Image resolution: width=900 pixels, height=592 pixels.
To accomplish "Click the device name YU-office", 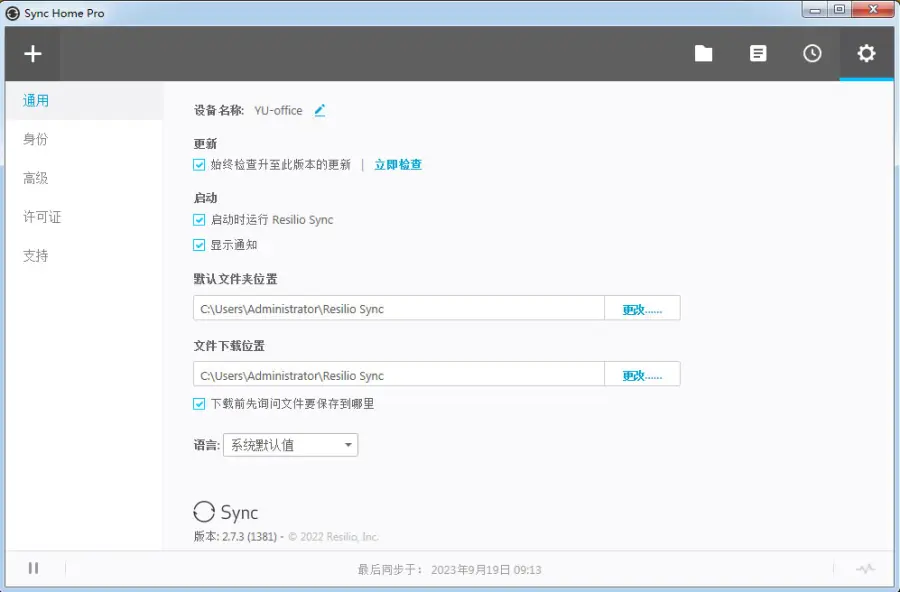I will click(278, 110).
